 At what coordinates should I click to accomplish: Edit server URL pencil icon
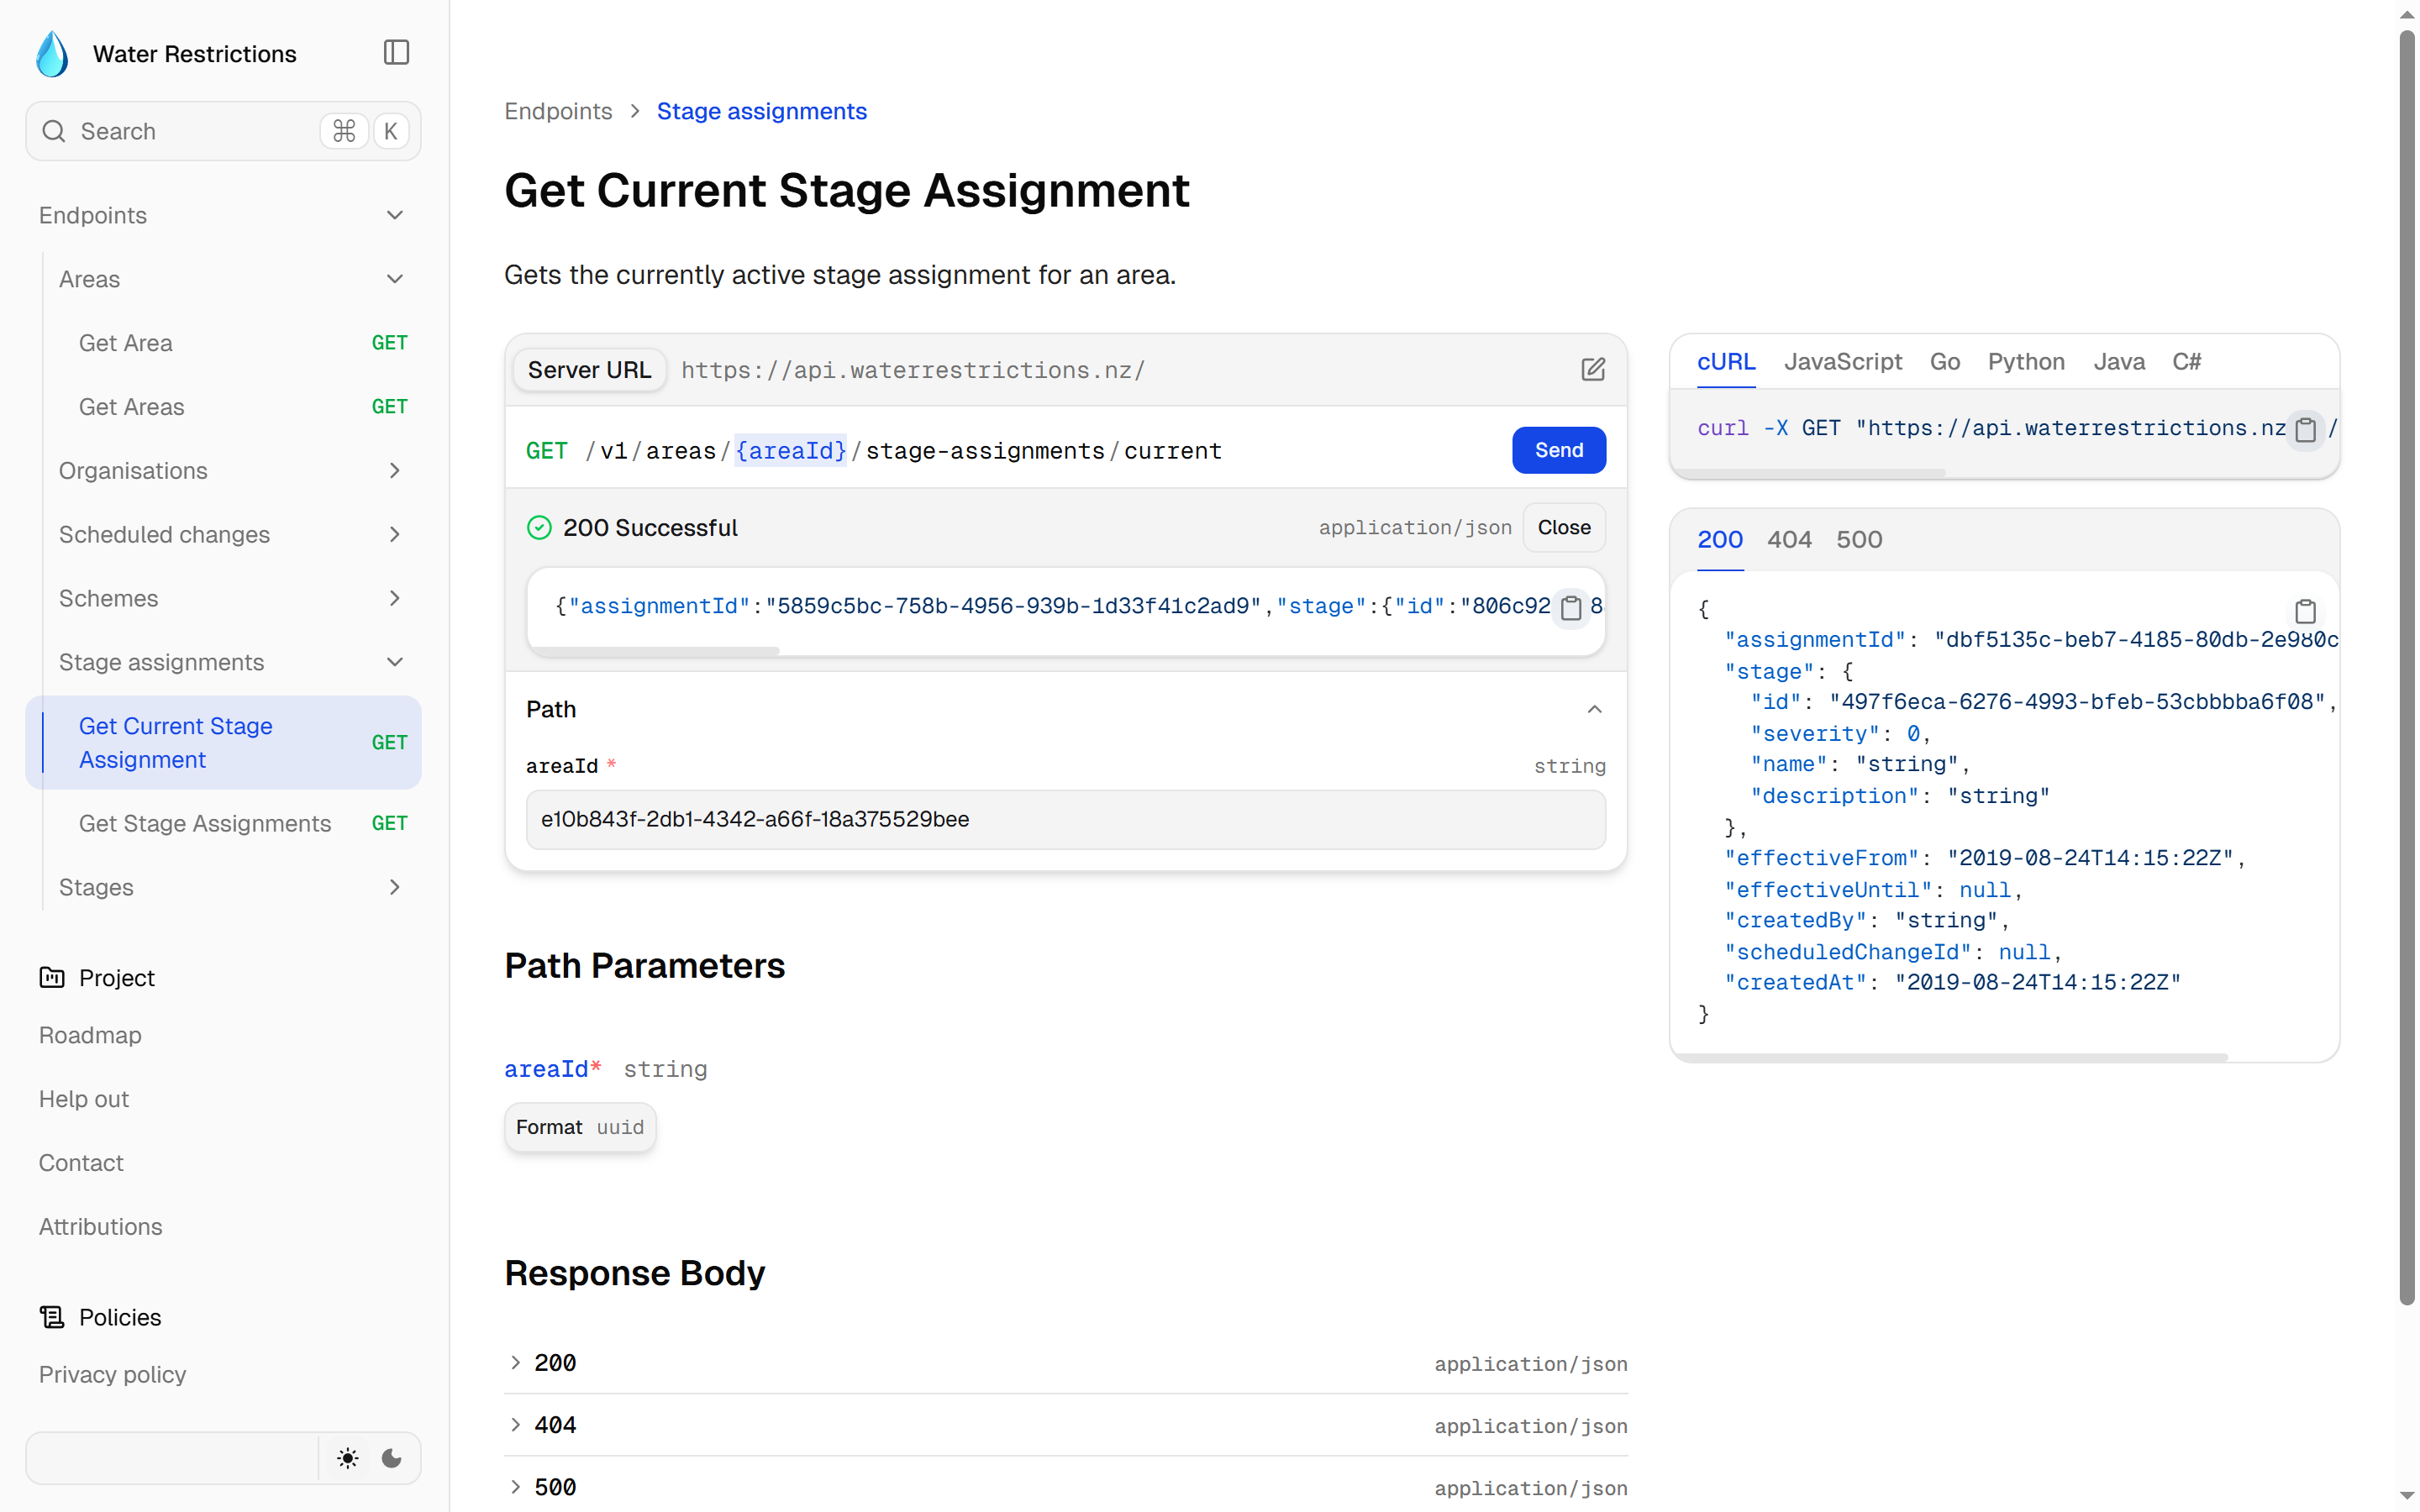click(x=1593, y=370)
